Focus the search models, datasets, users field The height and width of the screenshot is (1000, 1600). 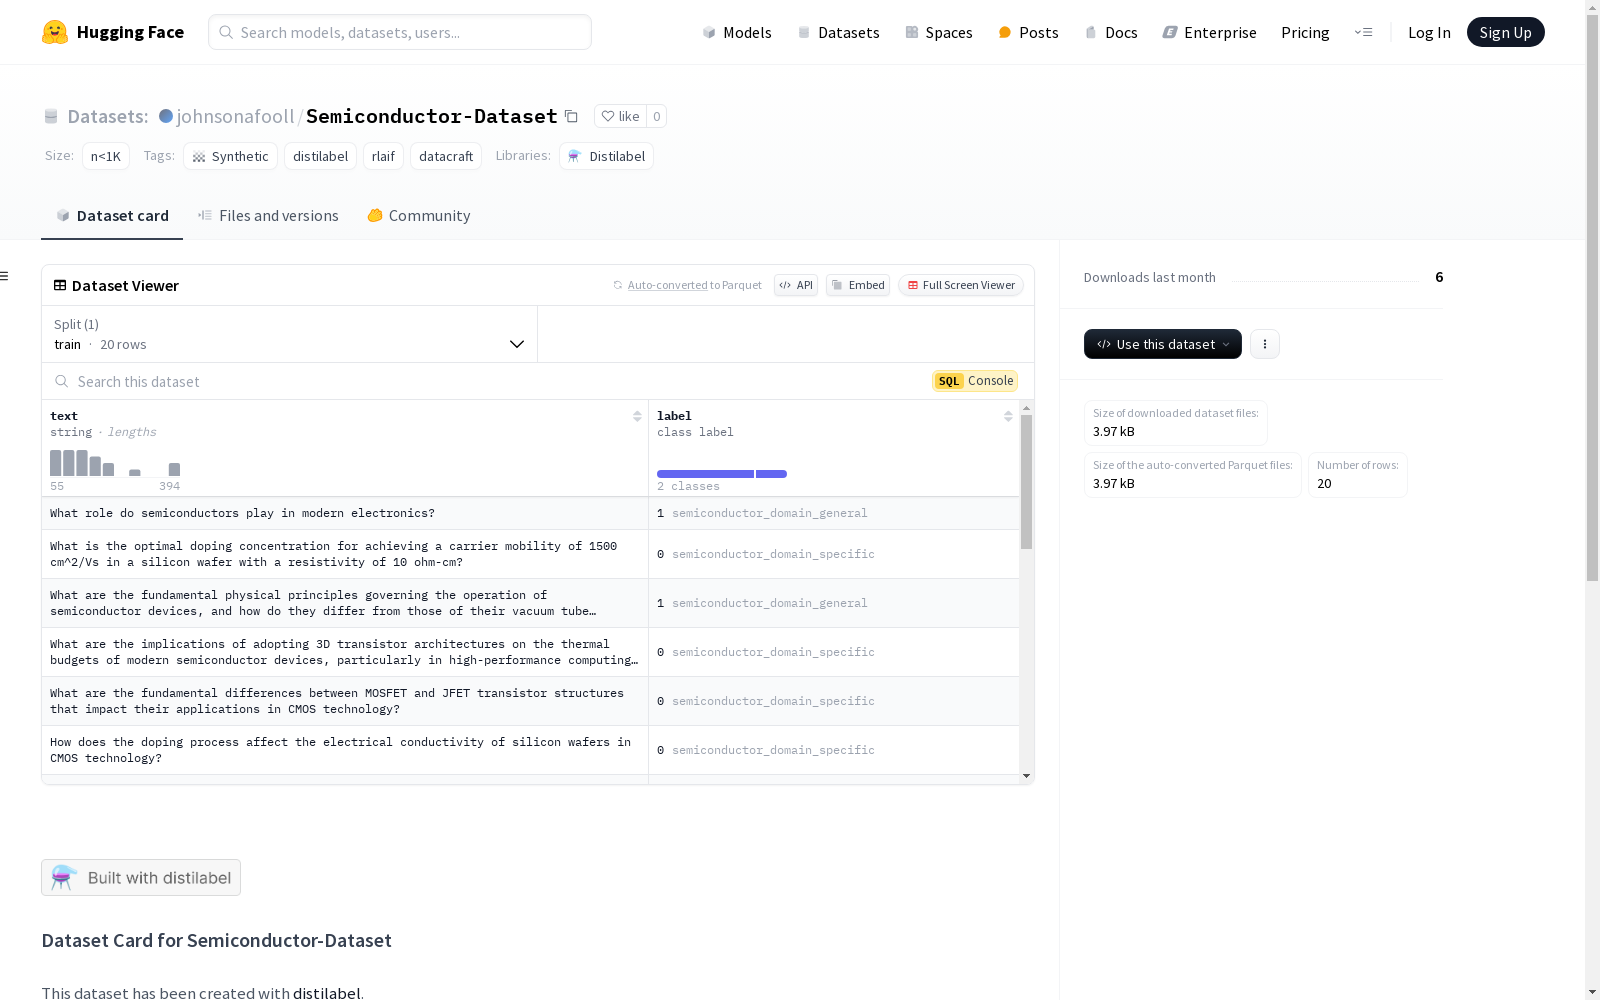point(400,32)
